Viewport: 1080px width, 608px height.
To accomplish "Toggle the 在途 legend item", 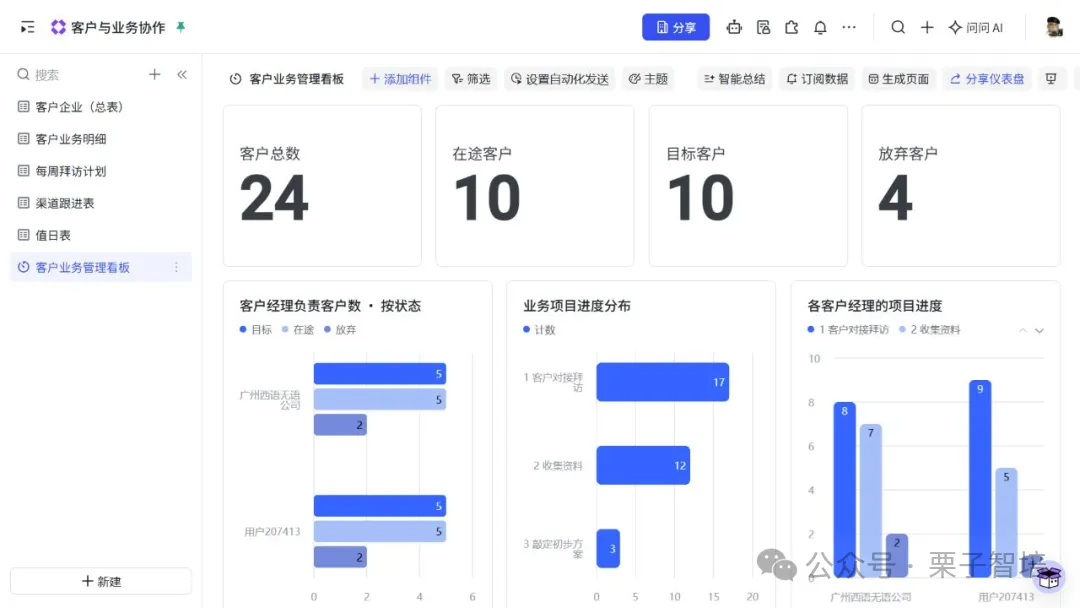I will (x=298, y=330).
